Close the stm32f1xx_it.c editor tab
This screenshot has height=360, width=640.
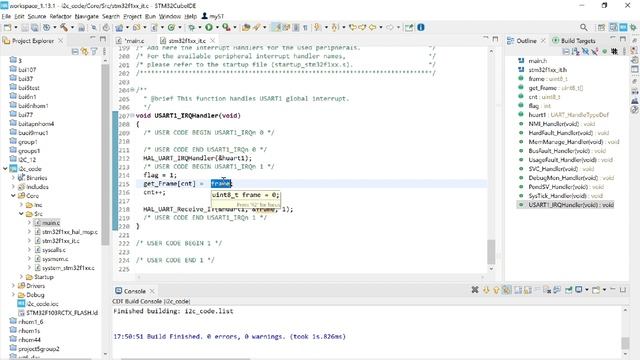coord(213,41)
